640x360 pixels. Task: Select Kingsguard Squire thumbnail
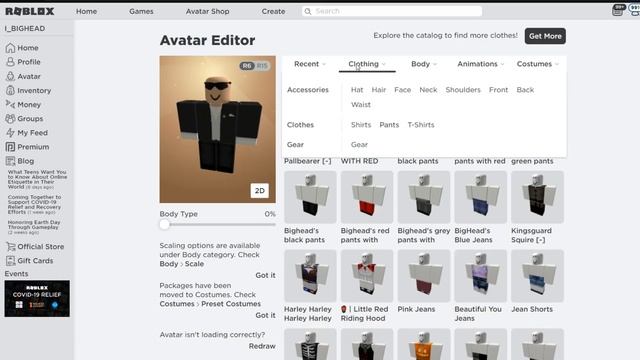537,197
